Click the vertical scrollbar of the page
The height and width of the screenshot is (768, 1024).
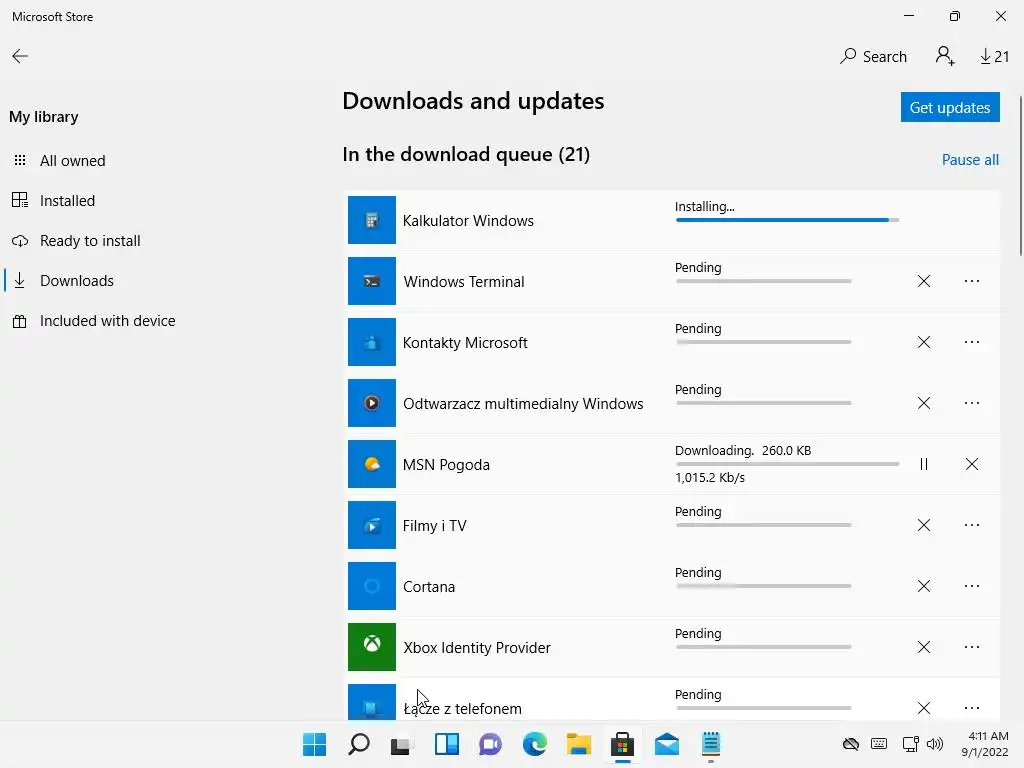coord(1020,176)
